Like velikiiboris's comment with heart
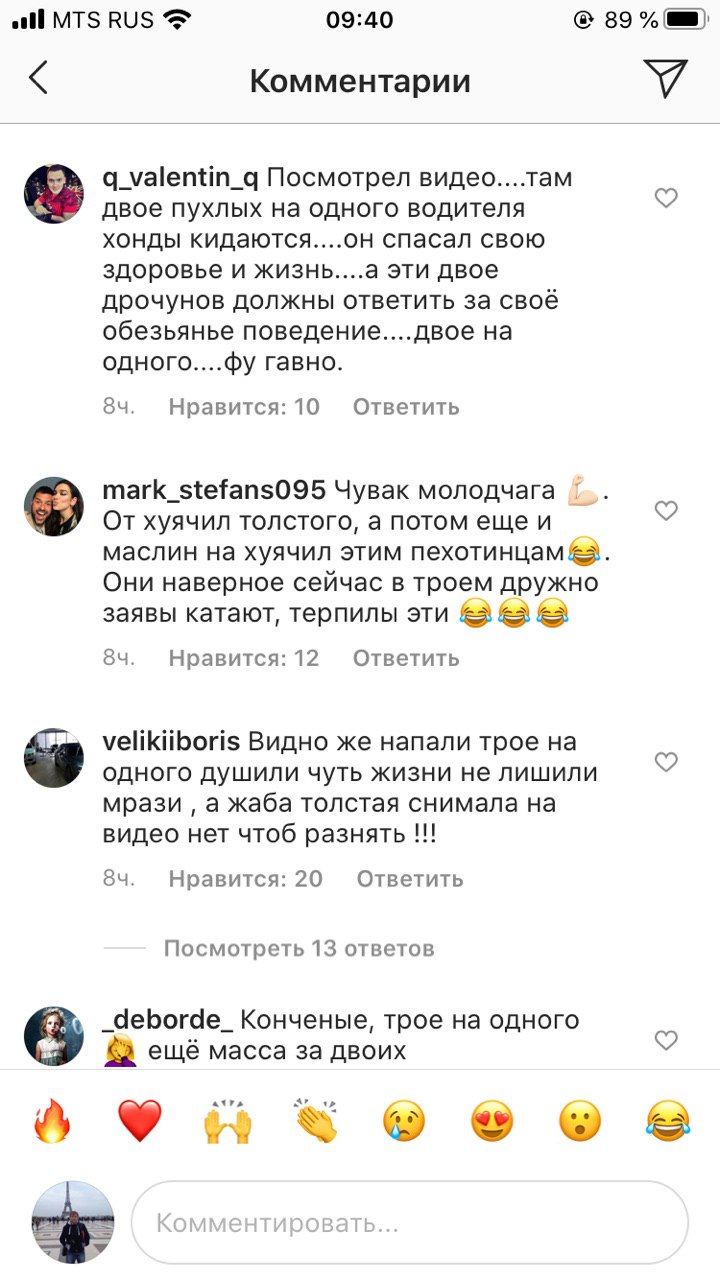 666,762
